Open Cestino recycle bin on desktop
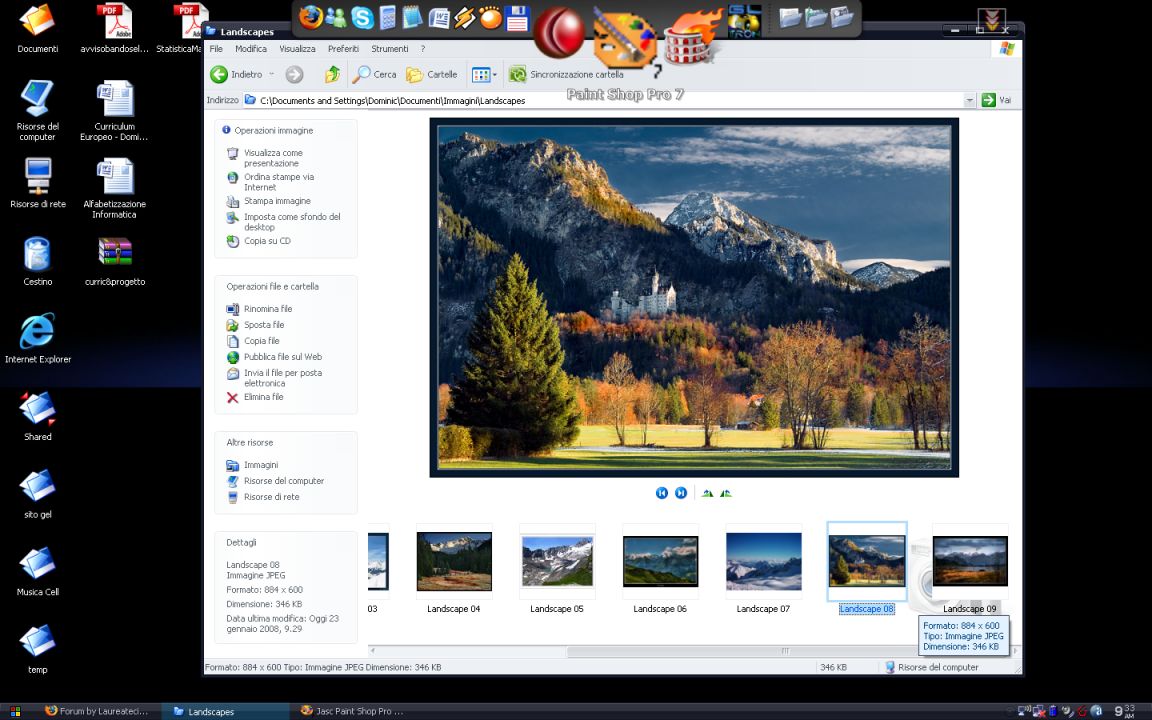This screenshot has height=720, width=1152. [x=37, y=261]
